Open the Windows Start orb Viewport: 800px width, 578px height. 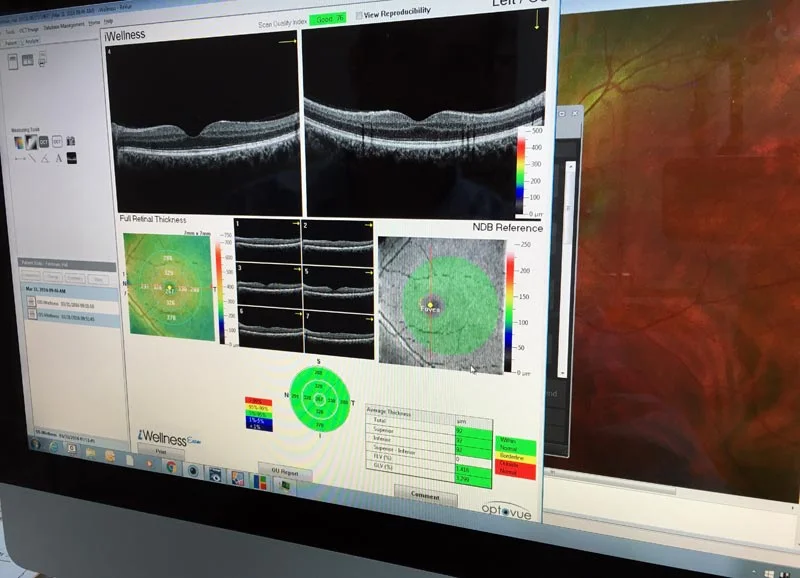(x=35, y=444)
